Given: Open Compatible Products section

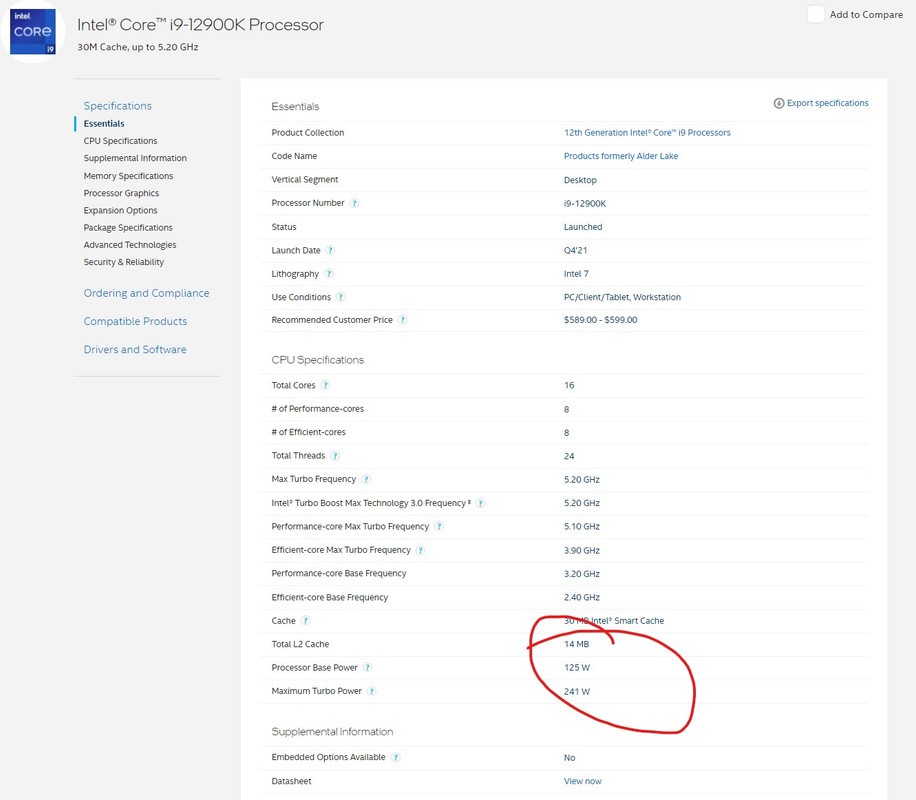Looking at the screenshot, I should point(135,321).
